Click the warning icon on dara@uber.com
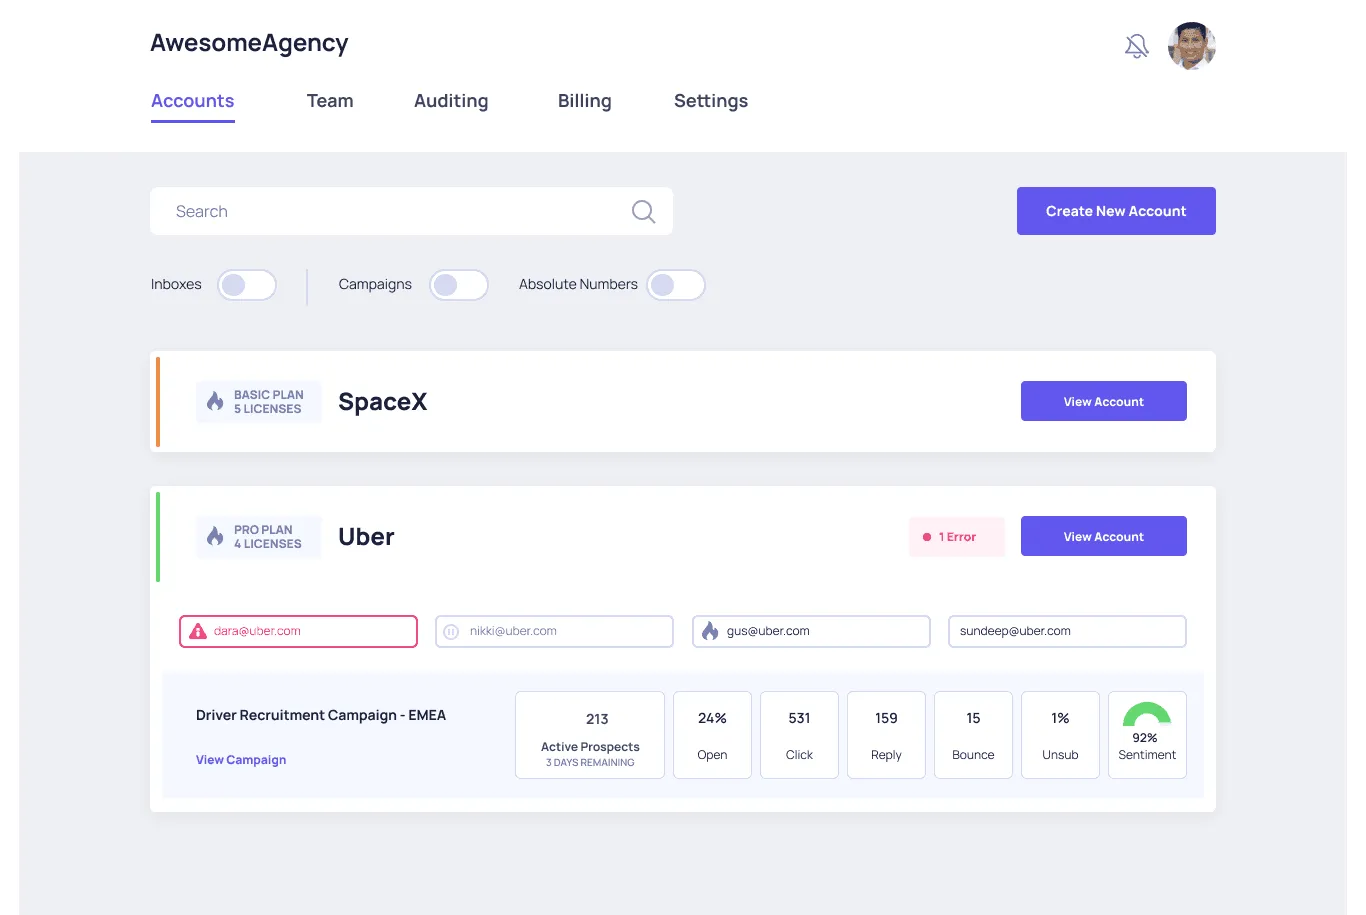Screen dimensions: 1366x915 click(x=198, y=631)
